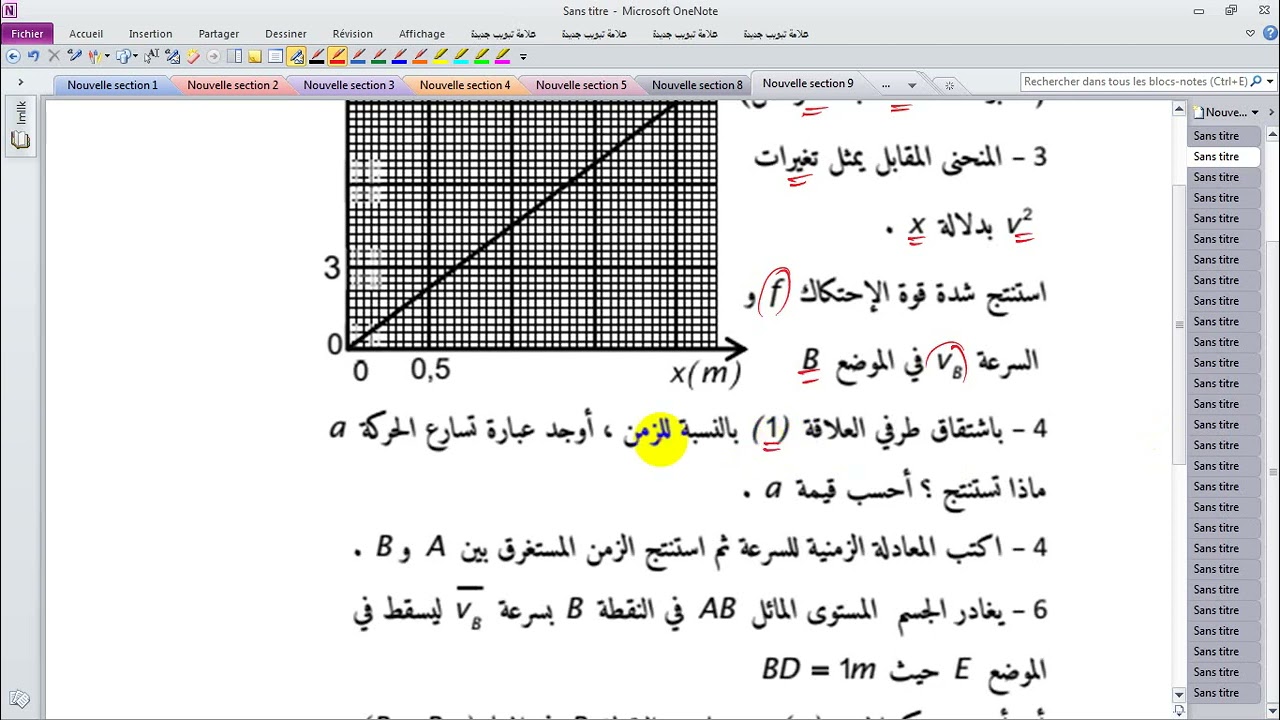Open the section list dropdown arrow

pyautogui.click(x=912, y=86)
